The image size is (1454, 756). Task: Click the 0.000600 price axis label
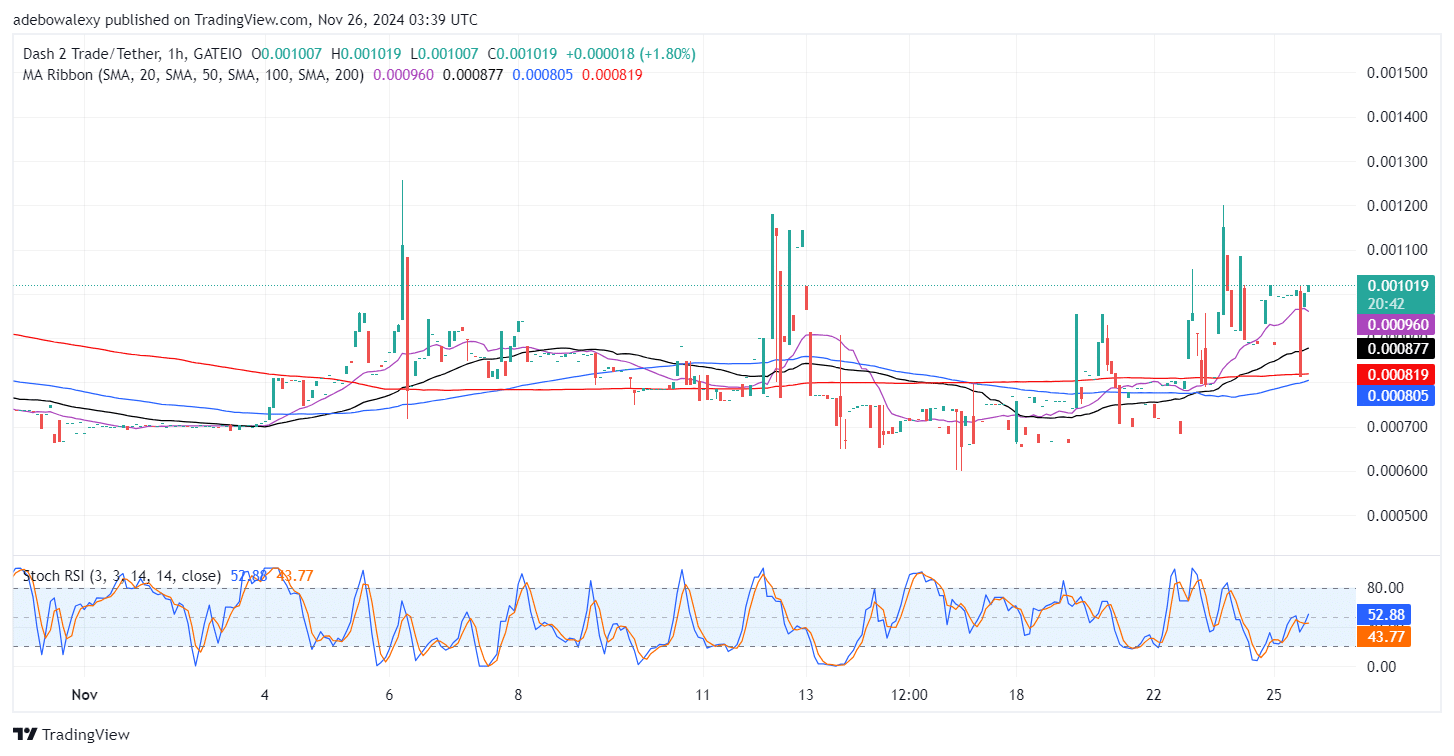(1399, 471)
